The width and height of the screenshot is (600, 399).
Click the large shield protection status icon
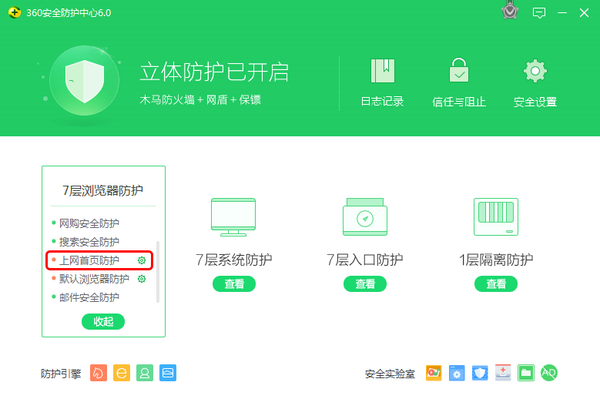pyautogui.click(x=85, y=81)
